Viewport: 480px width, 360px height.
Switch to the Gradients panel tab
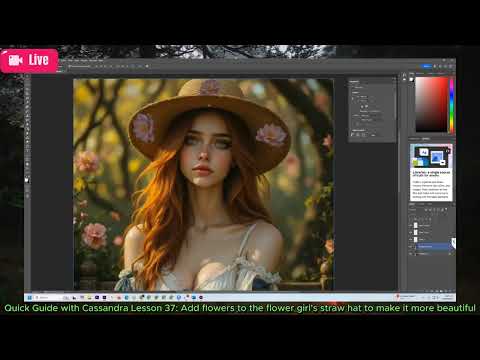(430, 73)
